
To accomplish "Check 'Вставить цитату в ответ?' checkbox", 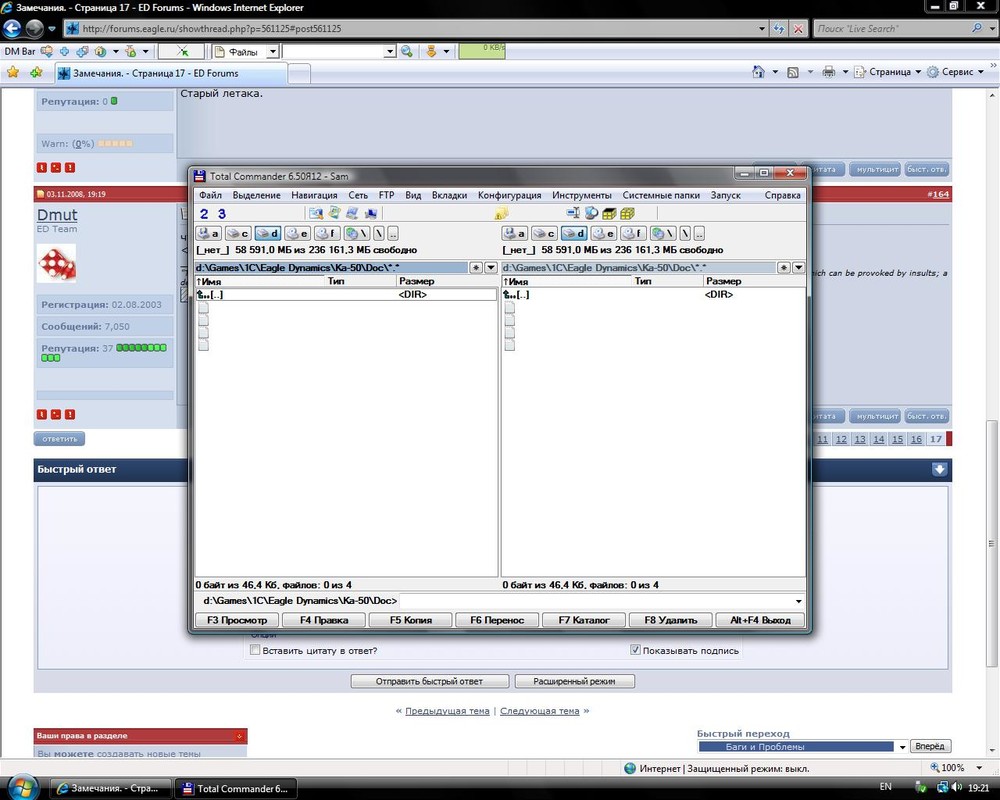I will tap(254, 650).
